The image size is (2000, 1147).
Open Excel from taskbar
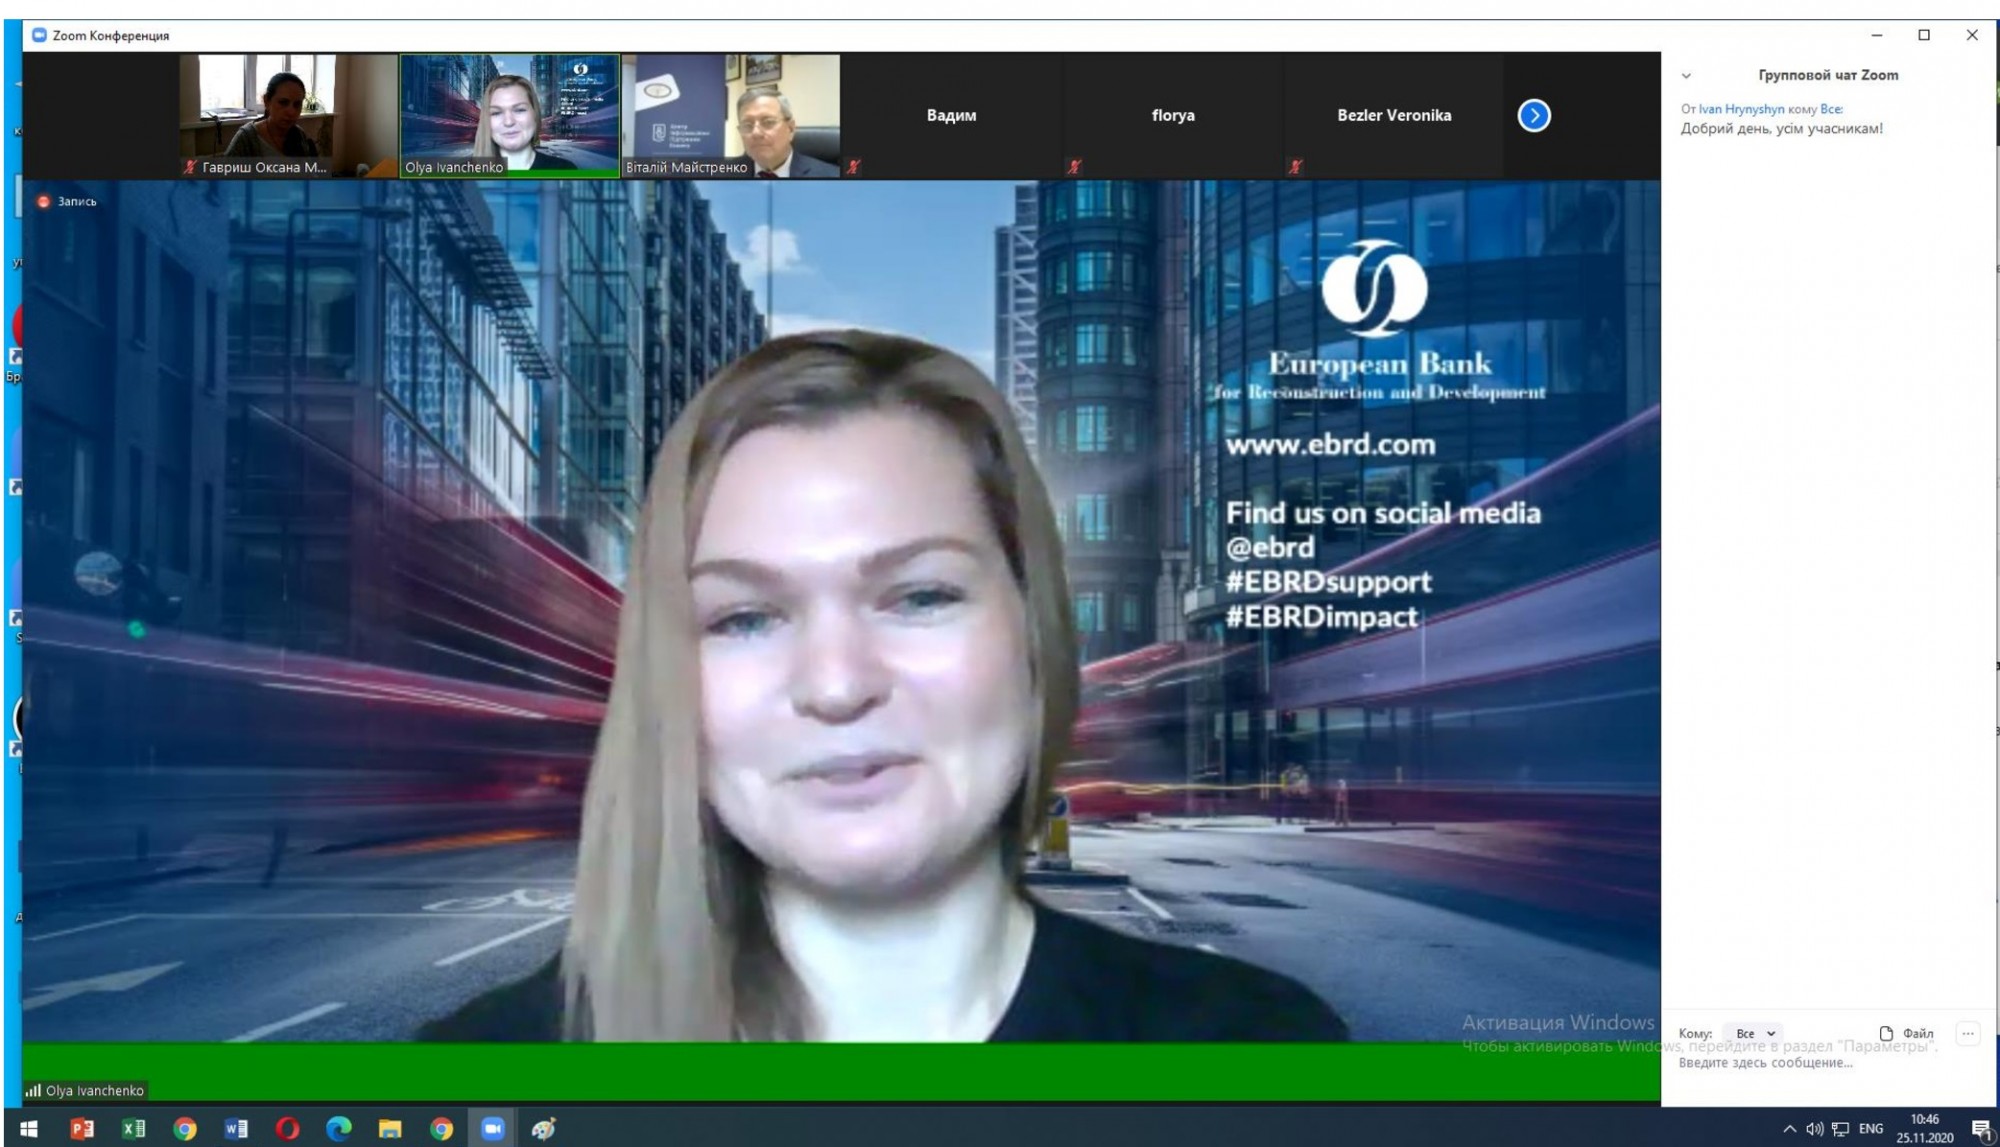coord(133,1129)
